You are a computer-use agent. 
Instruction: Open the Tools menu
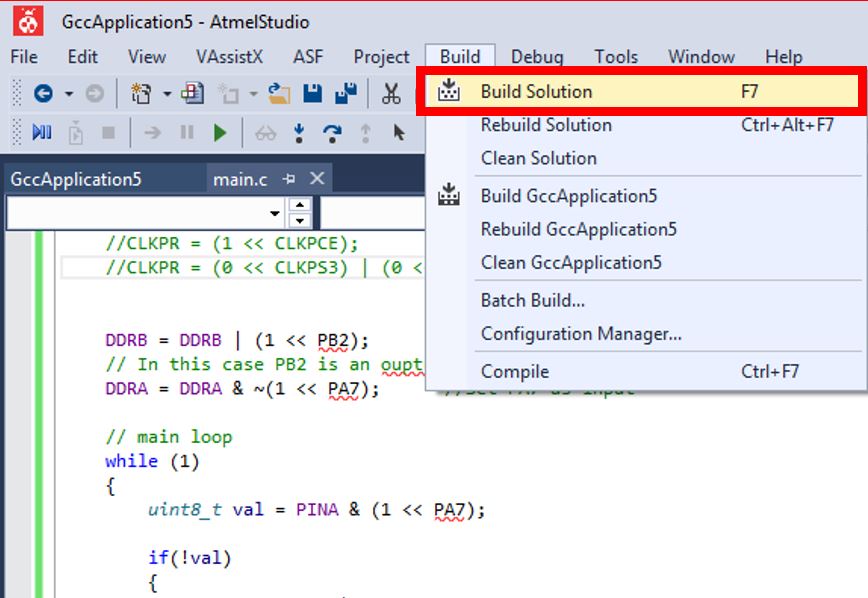[616, 56]
